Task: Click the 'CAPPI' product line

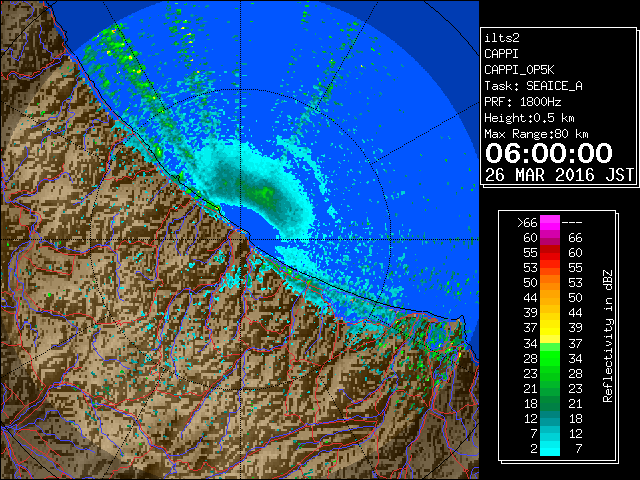Action: pos(501,54)
